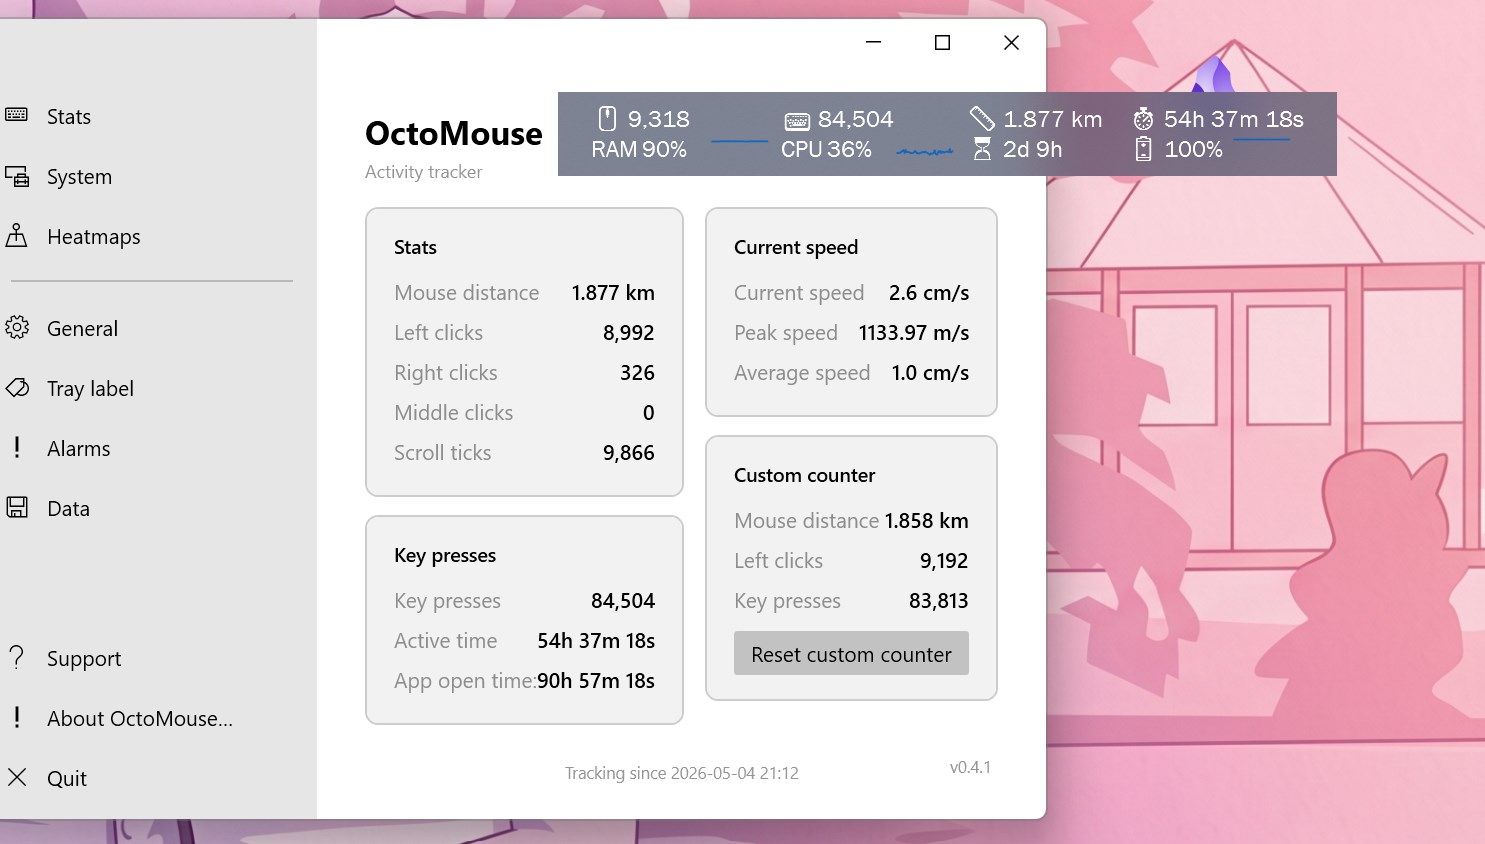Click the version label v0.4.1

970,767
